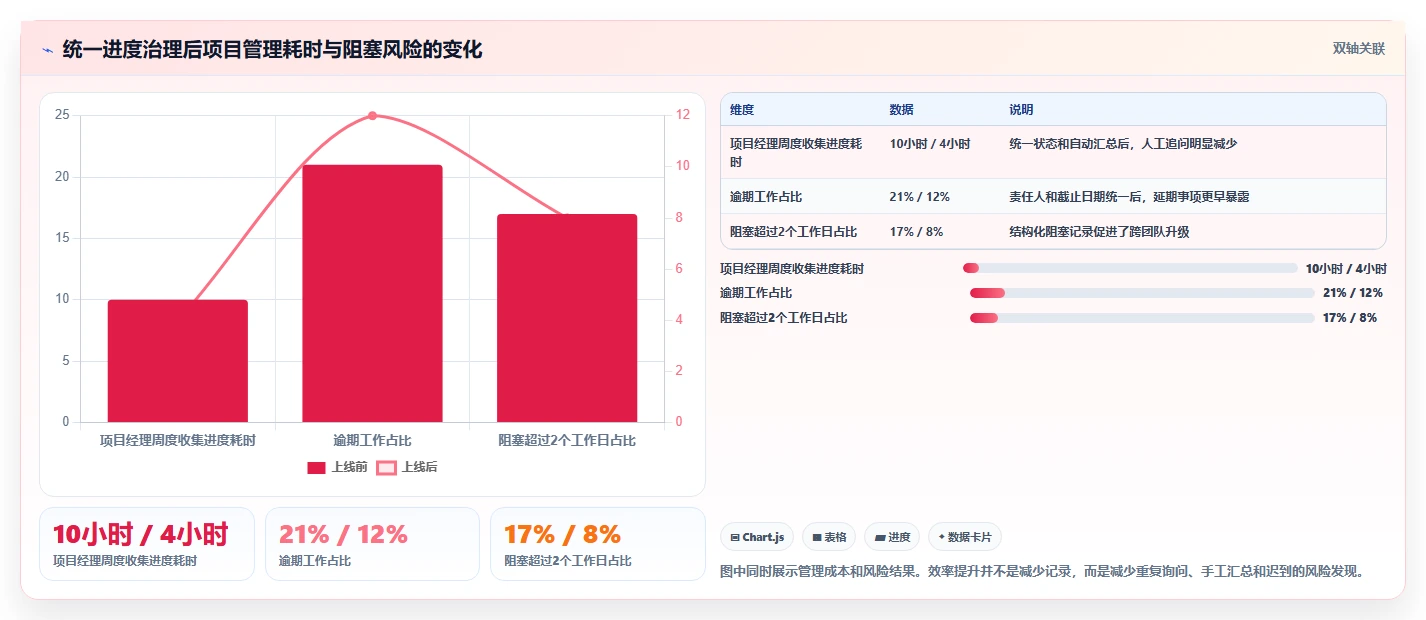Click the 数据卡片 tag chip
1426x620 pixels.
pos(965,537)
